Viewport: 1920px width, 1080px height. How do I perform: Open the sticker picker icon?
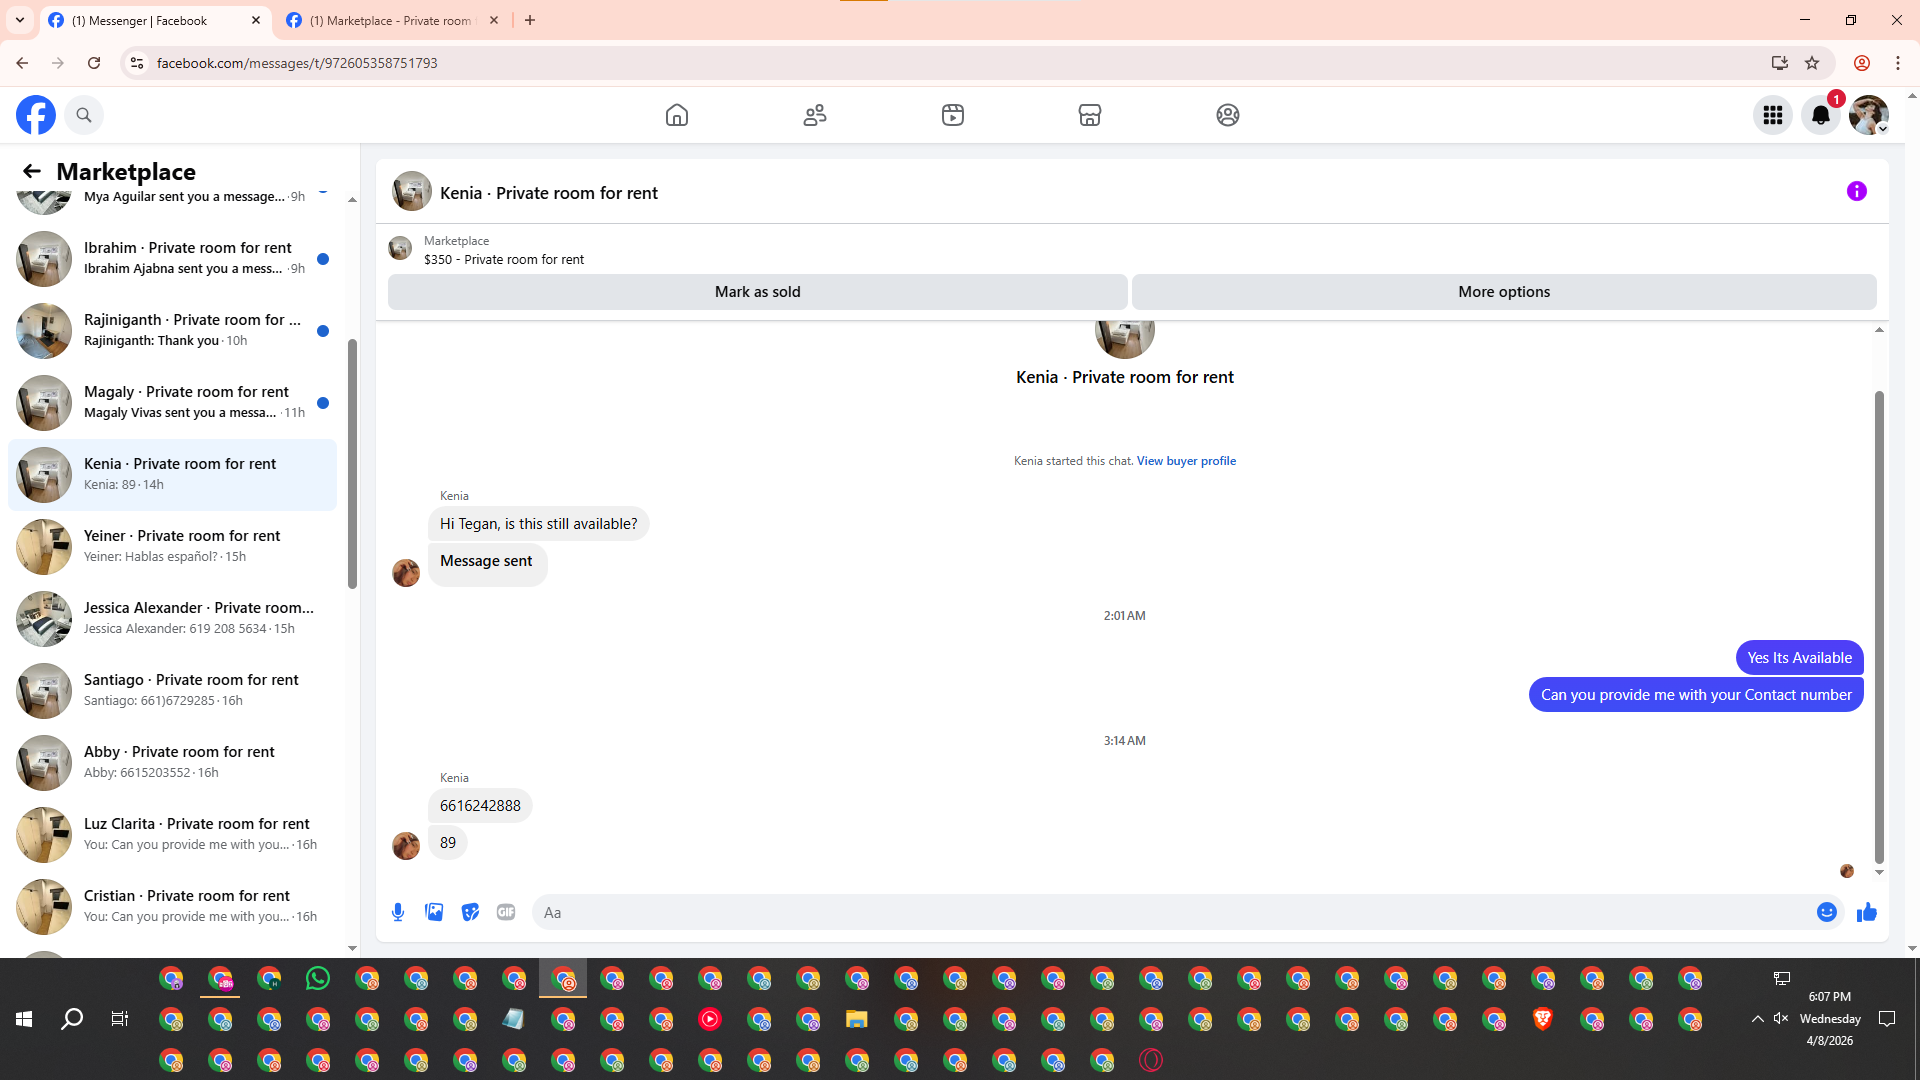(x=470, y=912)
